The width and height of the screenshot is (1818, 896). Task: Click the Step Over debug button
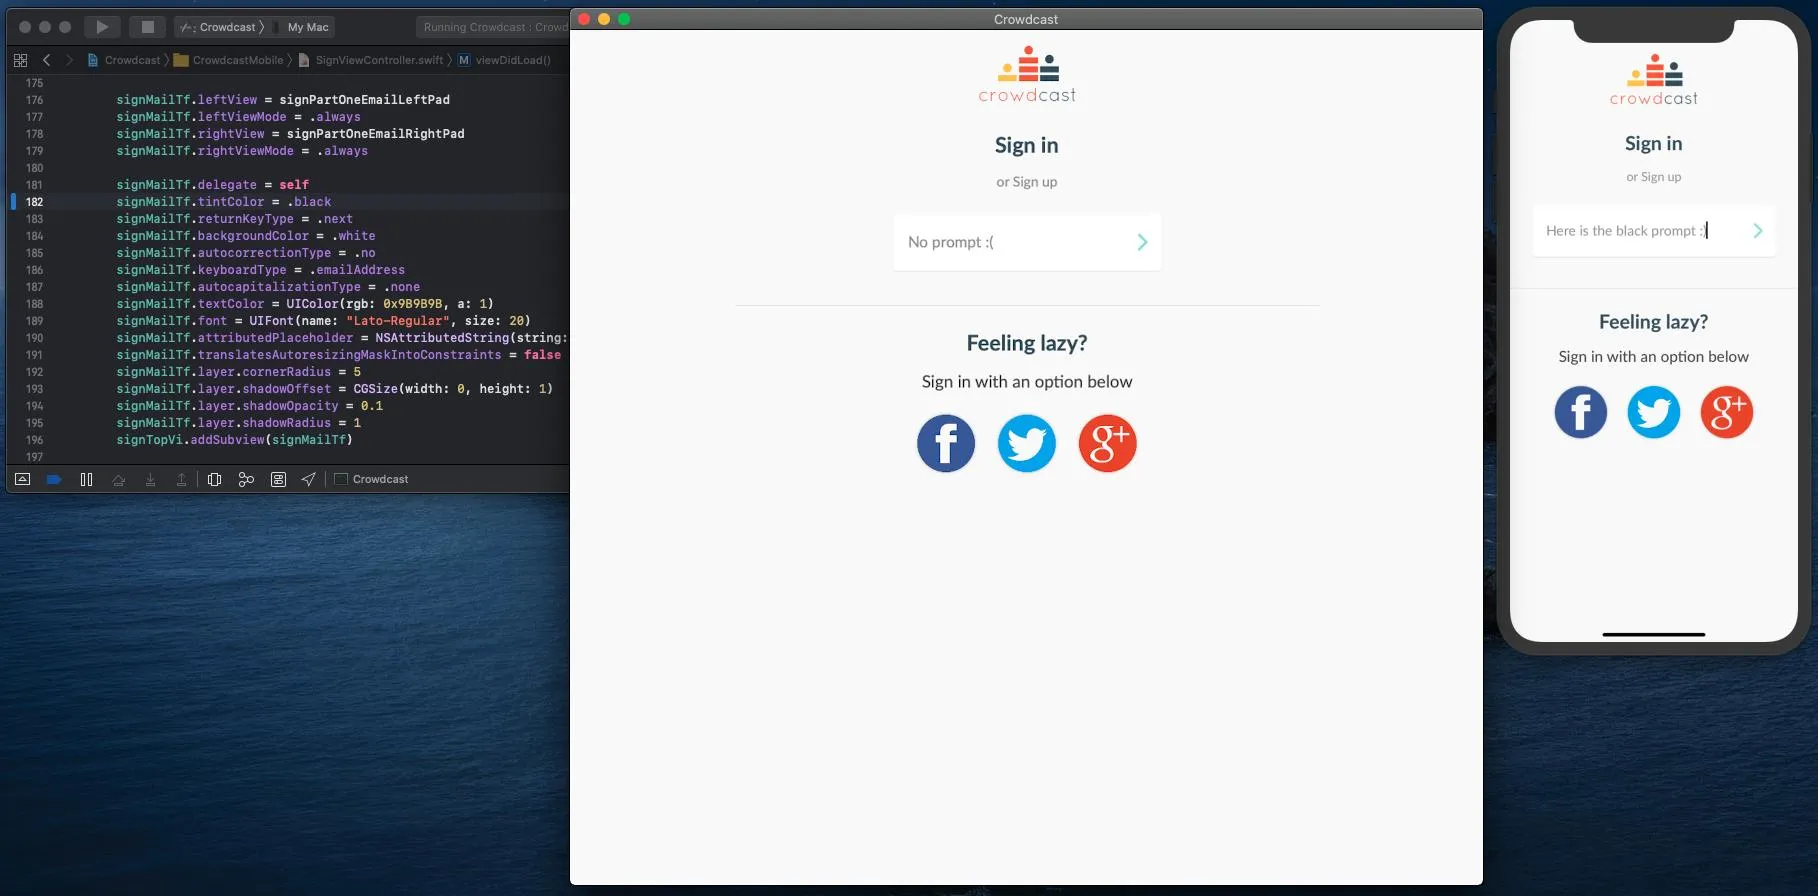[119, 480]
